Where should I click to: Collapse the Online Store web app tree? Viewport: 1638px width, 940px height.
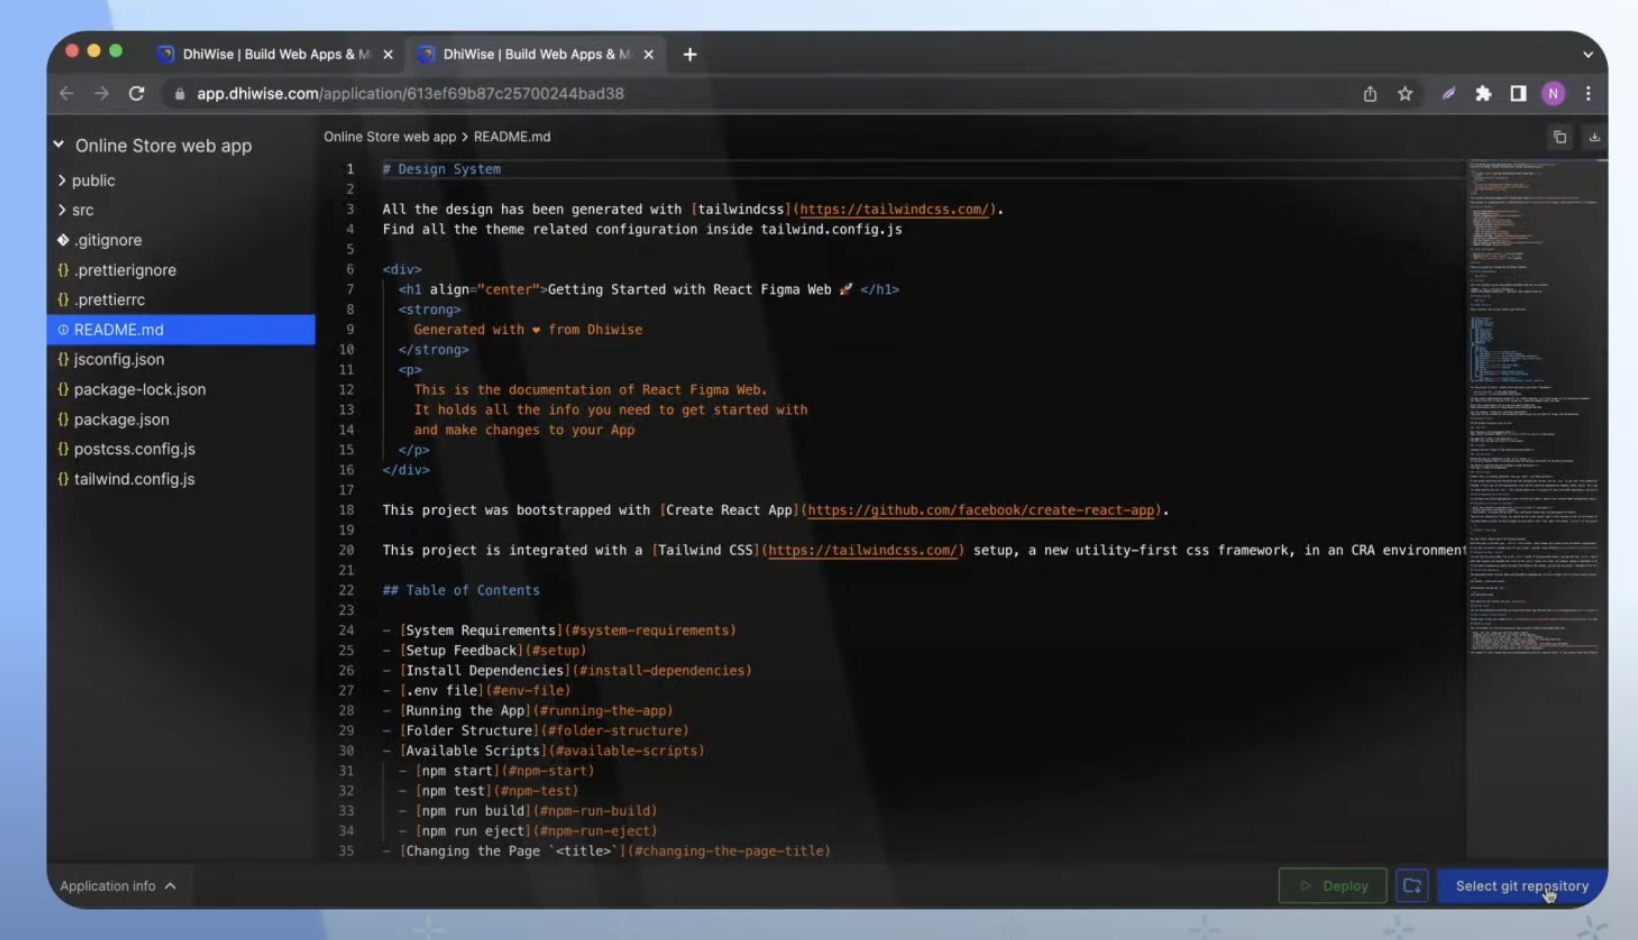[59, 145]
